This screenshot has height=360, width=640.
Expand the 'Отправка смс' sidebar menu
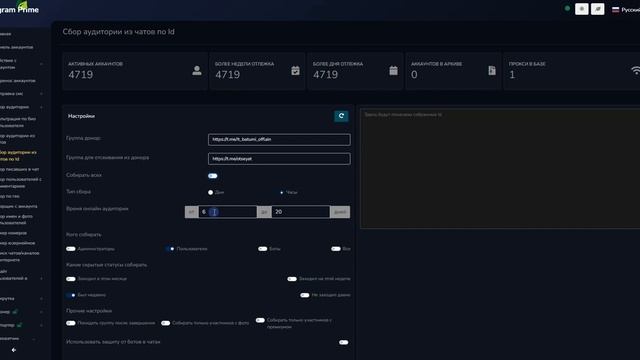[x=22, y=94]
